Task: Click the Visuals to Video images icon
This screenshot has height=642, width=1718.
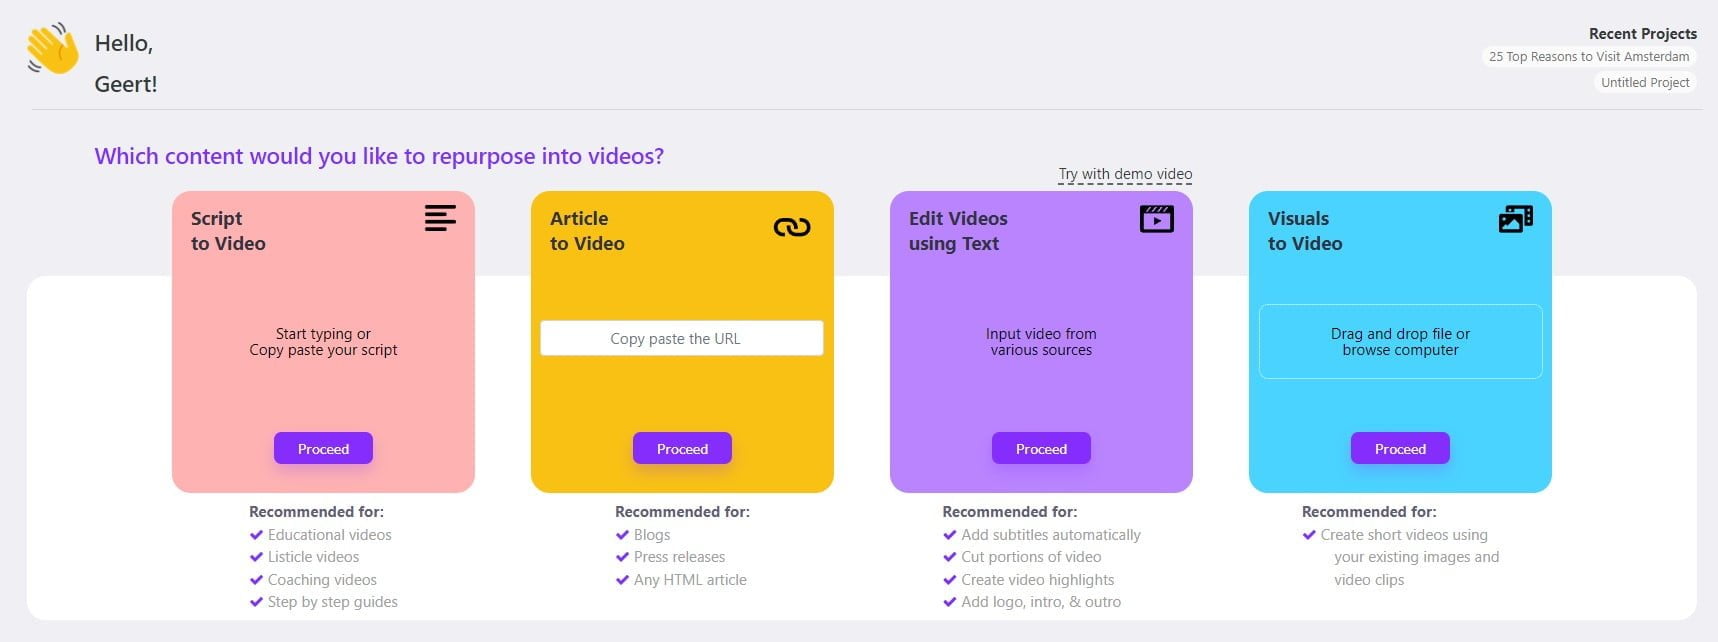Action: point(1516,218)
